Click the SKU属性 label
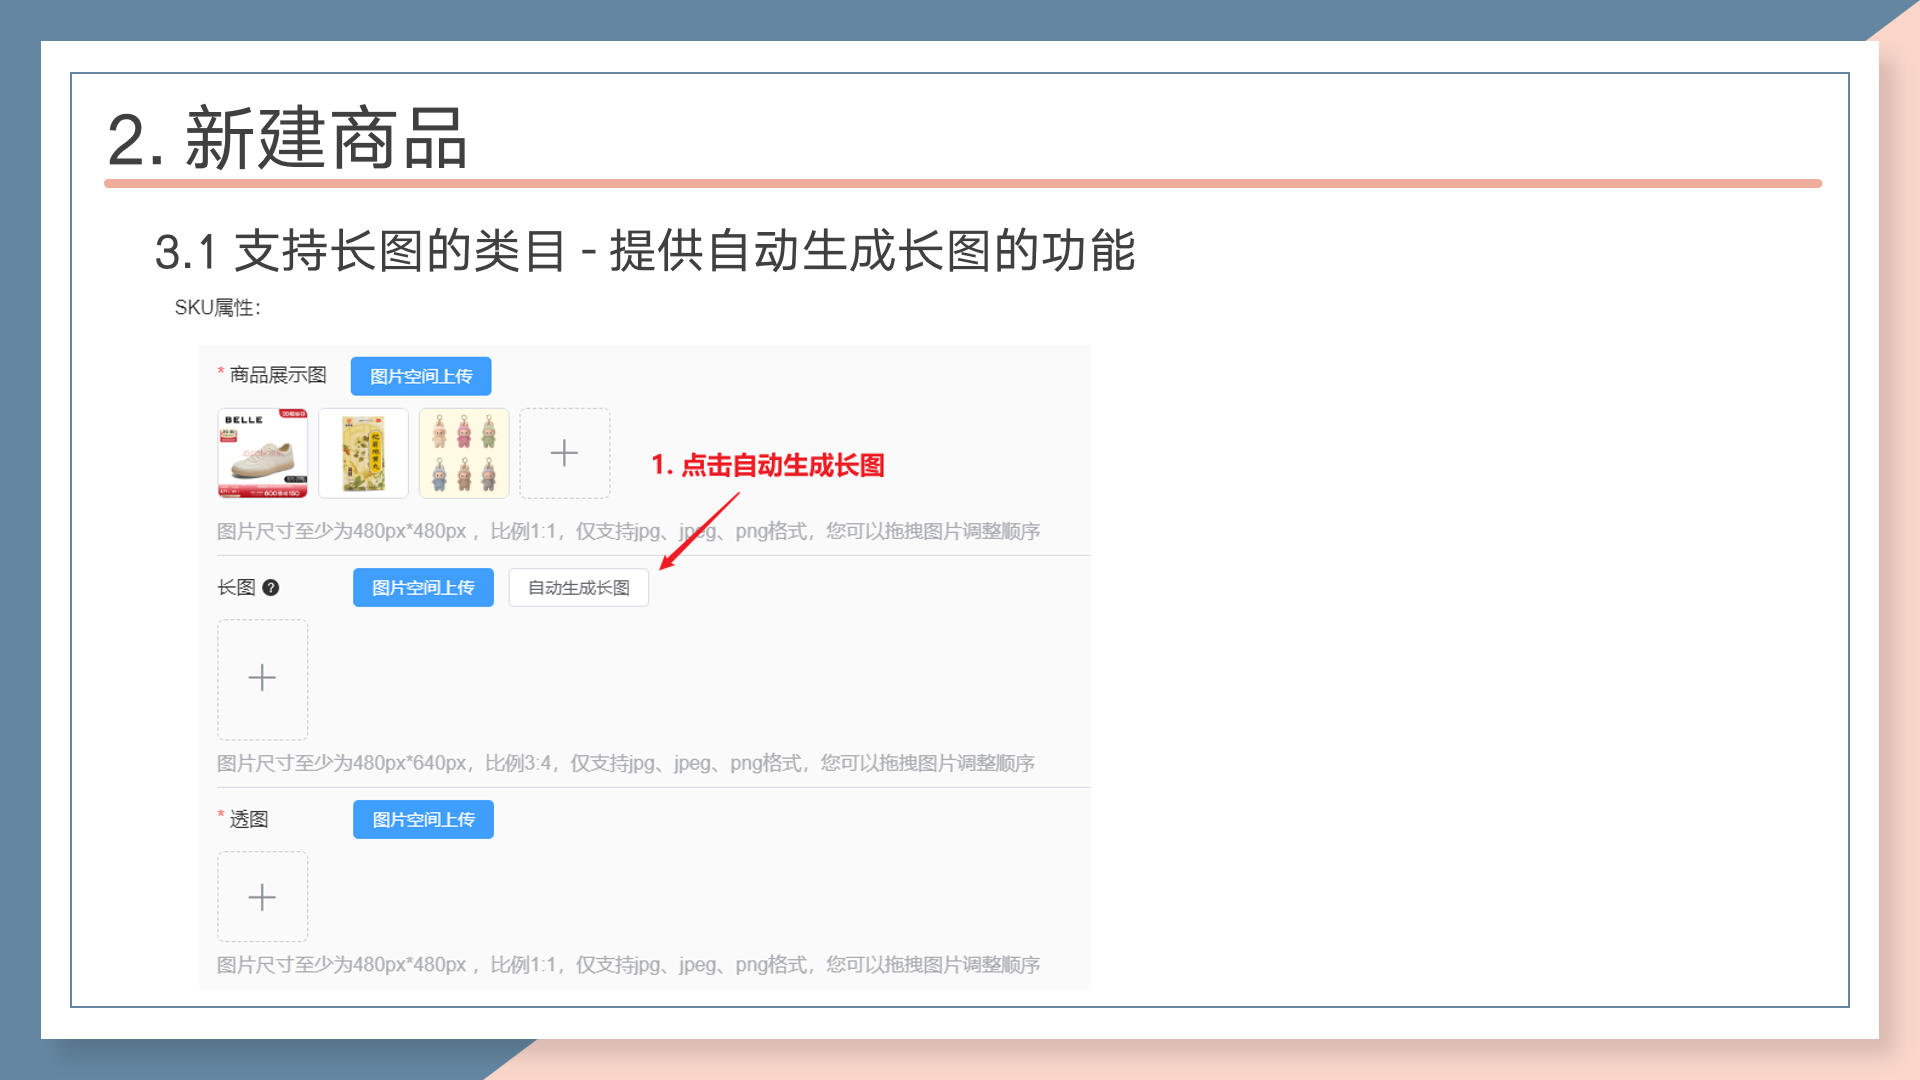 pyautogui.click(x=217, y=308)
